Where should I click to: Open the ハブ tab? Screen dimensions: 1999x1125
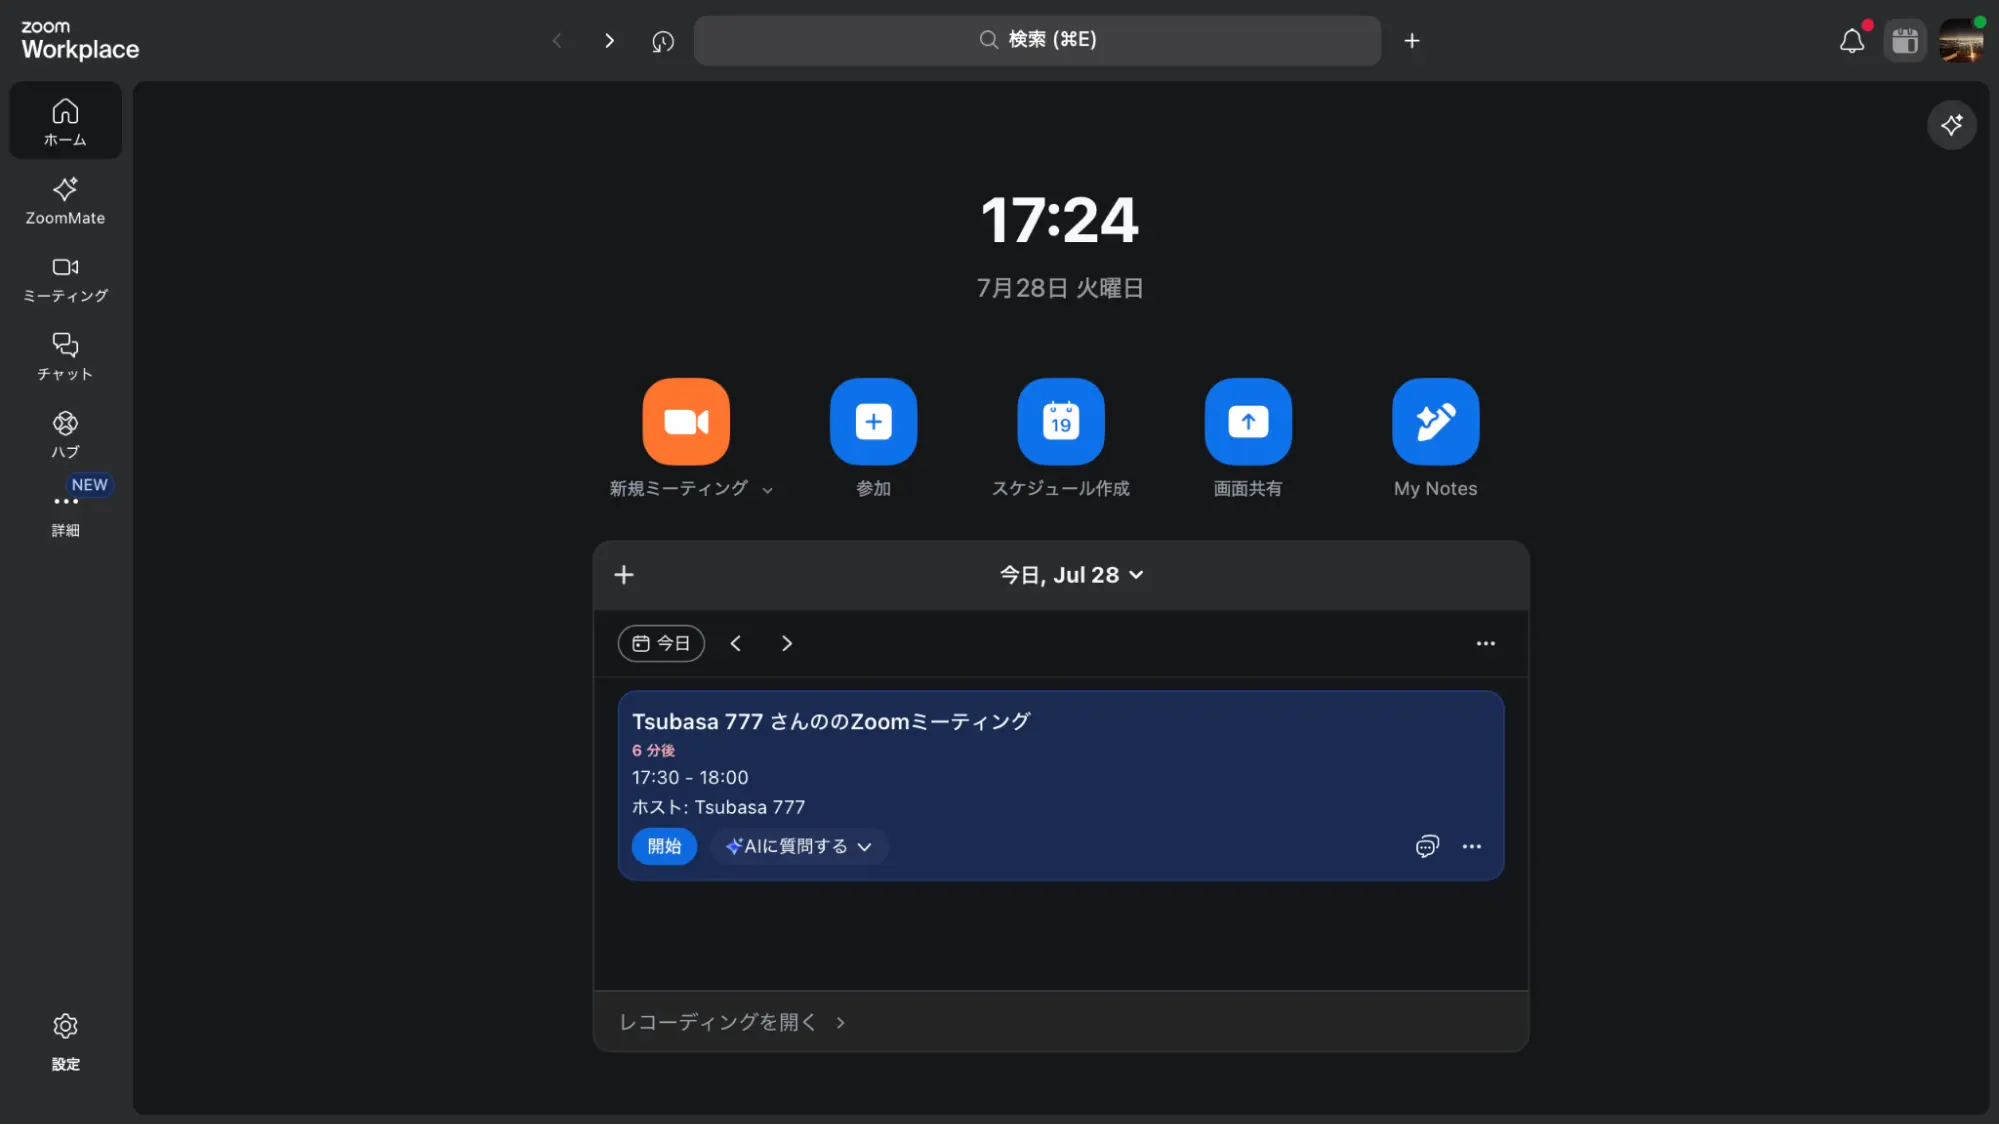(65, 435)
